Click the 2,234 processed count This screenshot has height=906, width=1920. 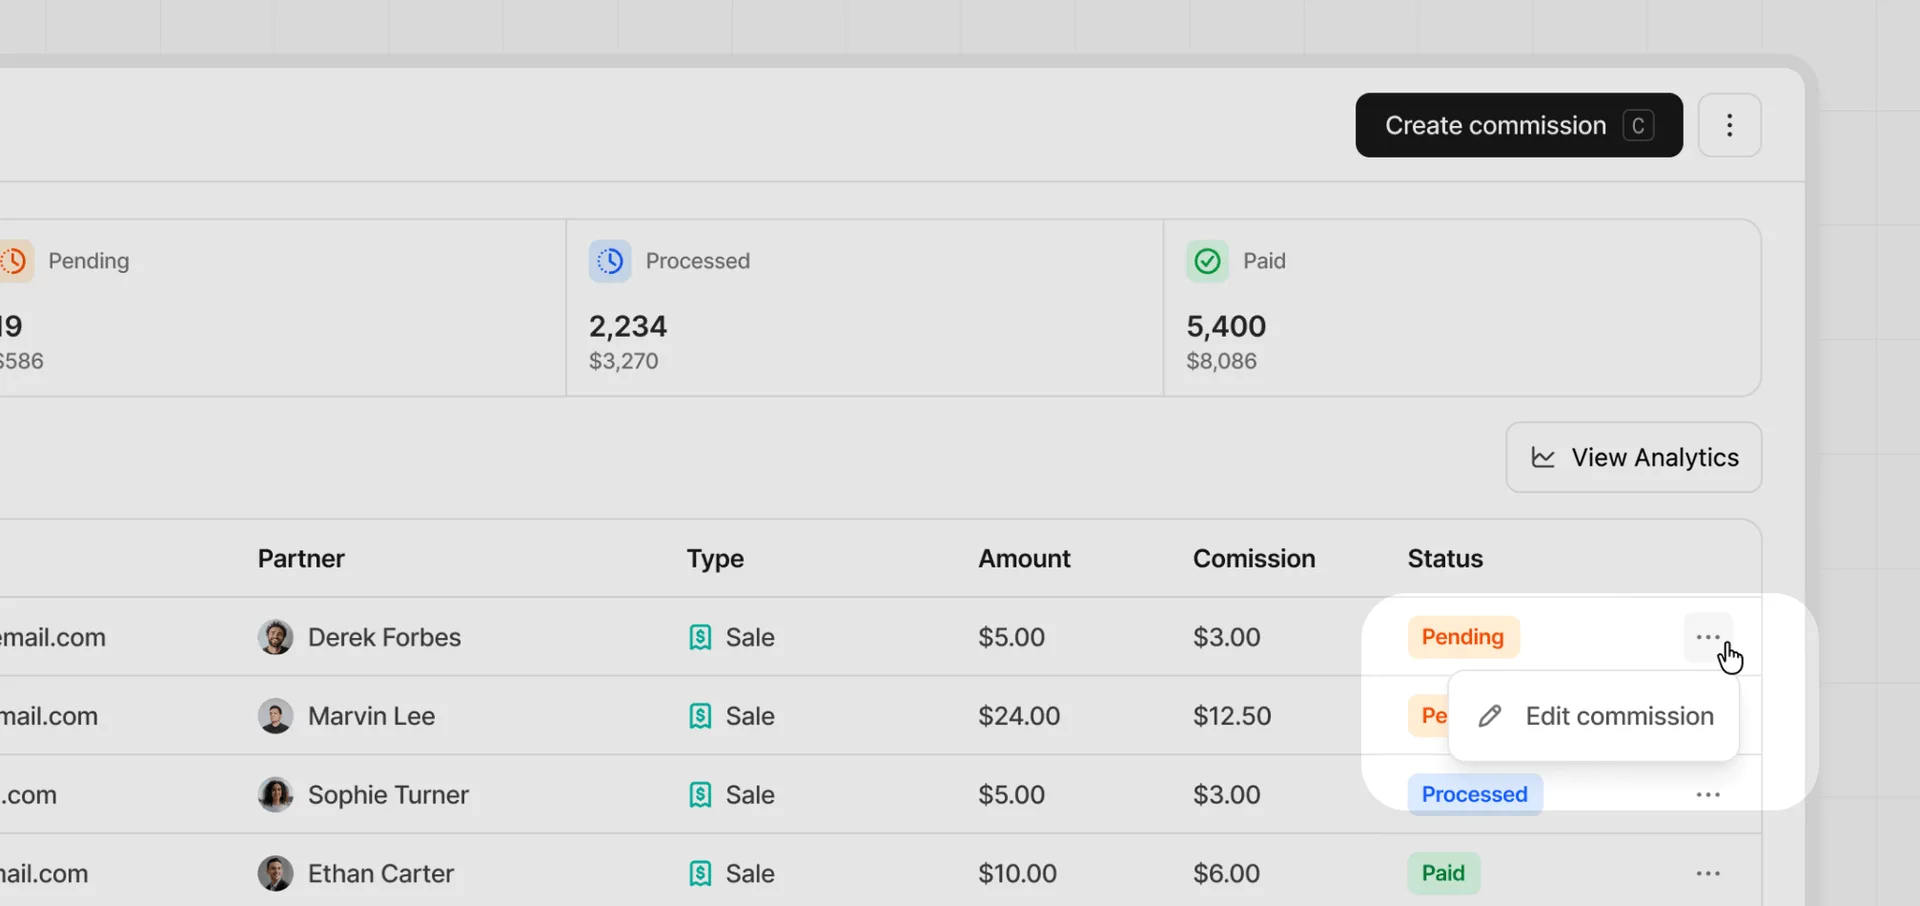628,326
